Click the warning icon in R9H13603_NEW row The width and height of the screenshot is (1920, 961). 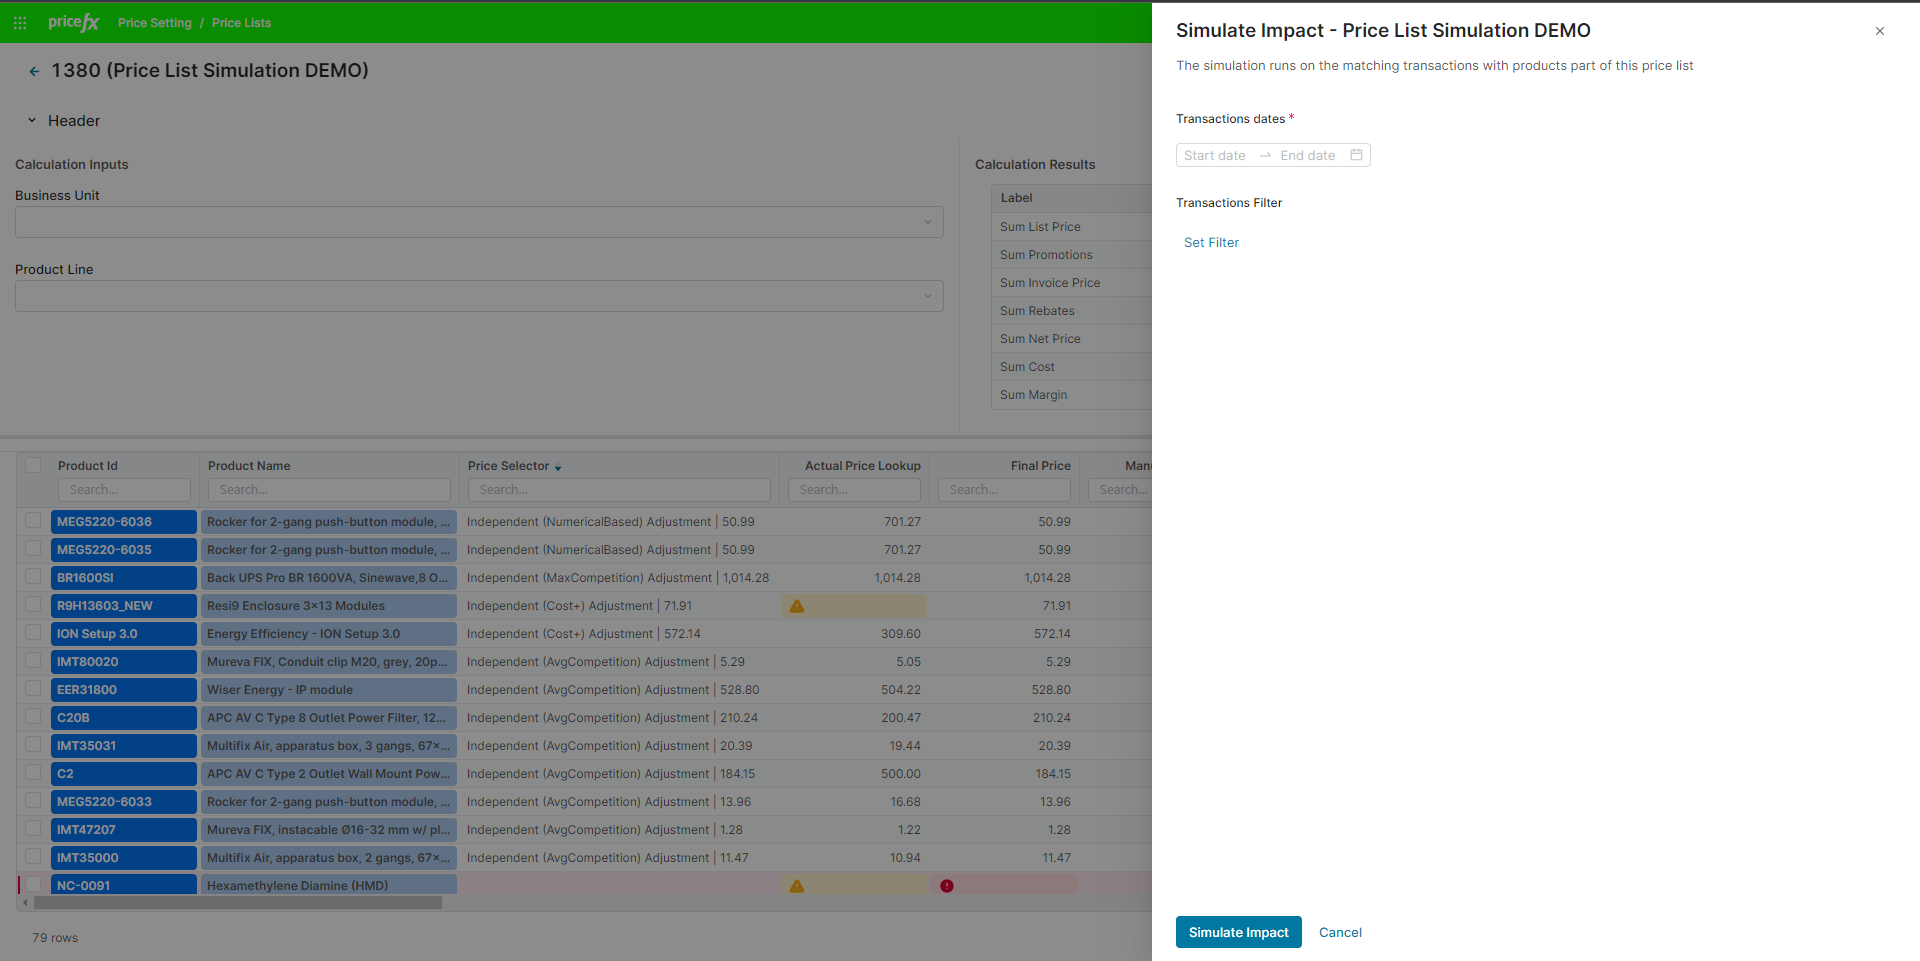pyautogui.click(x=797, y=606)
